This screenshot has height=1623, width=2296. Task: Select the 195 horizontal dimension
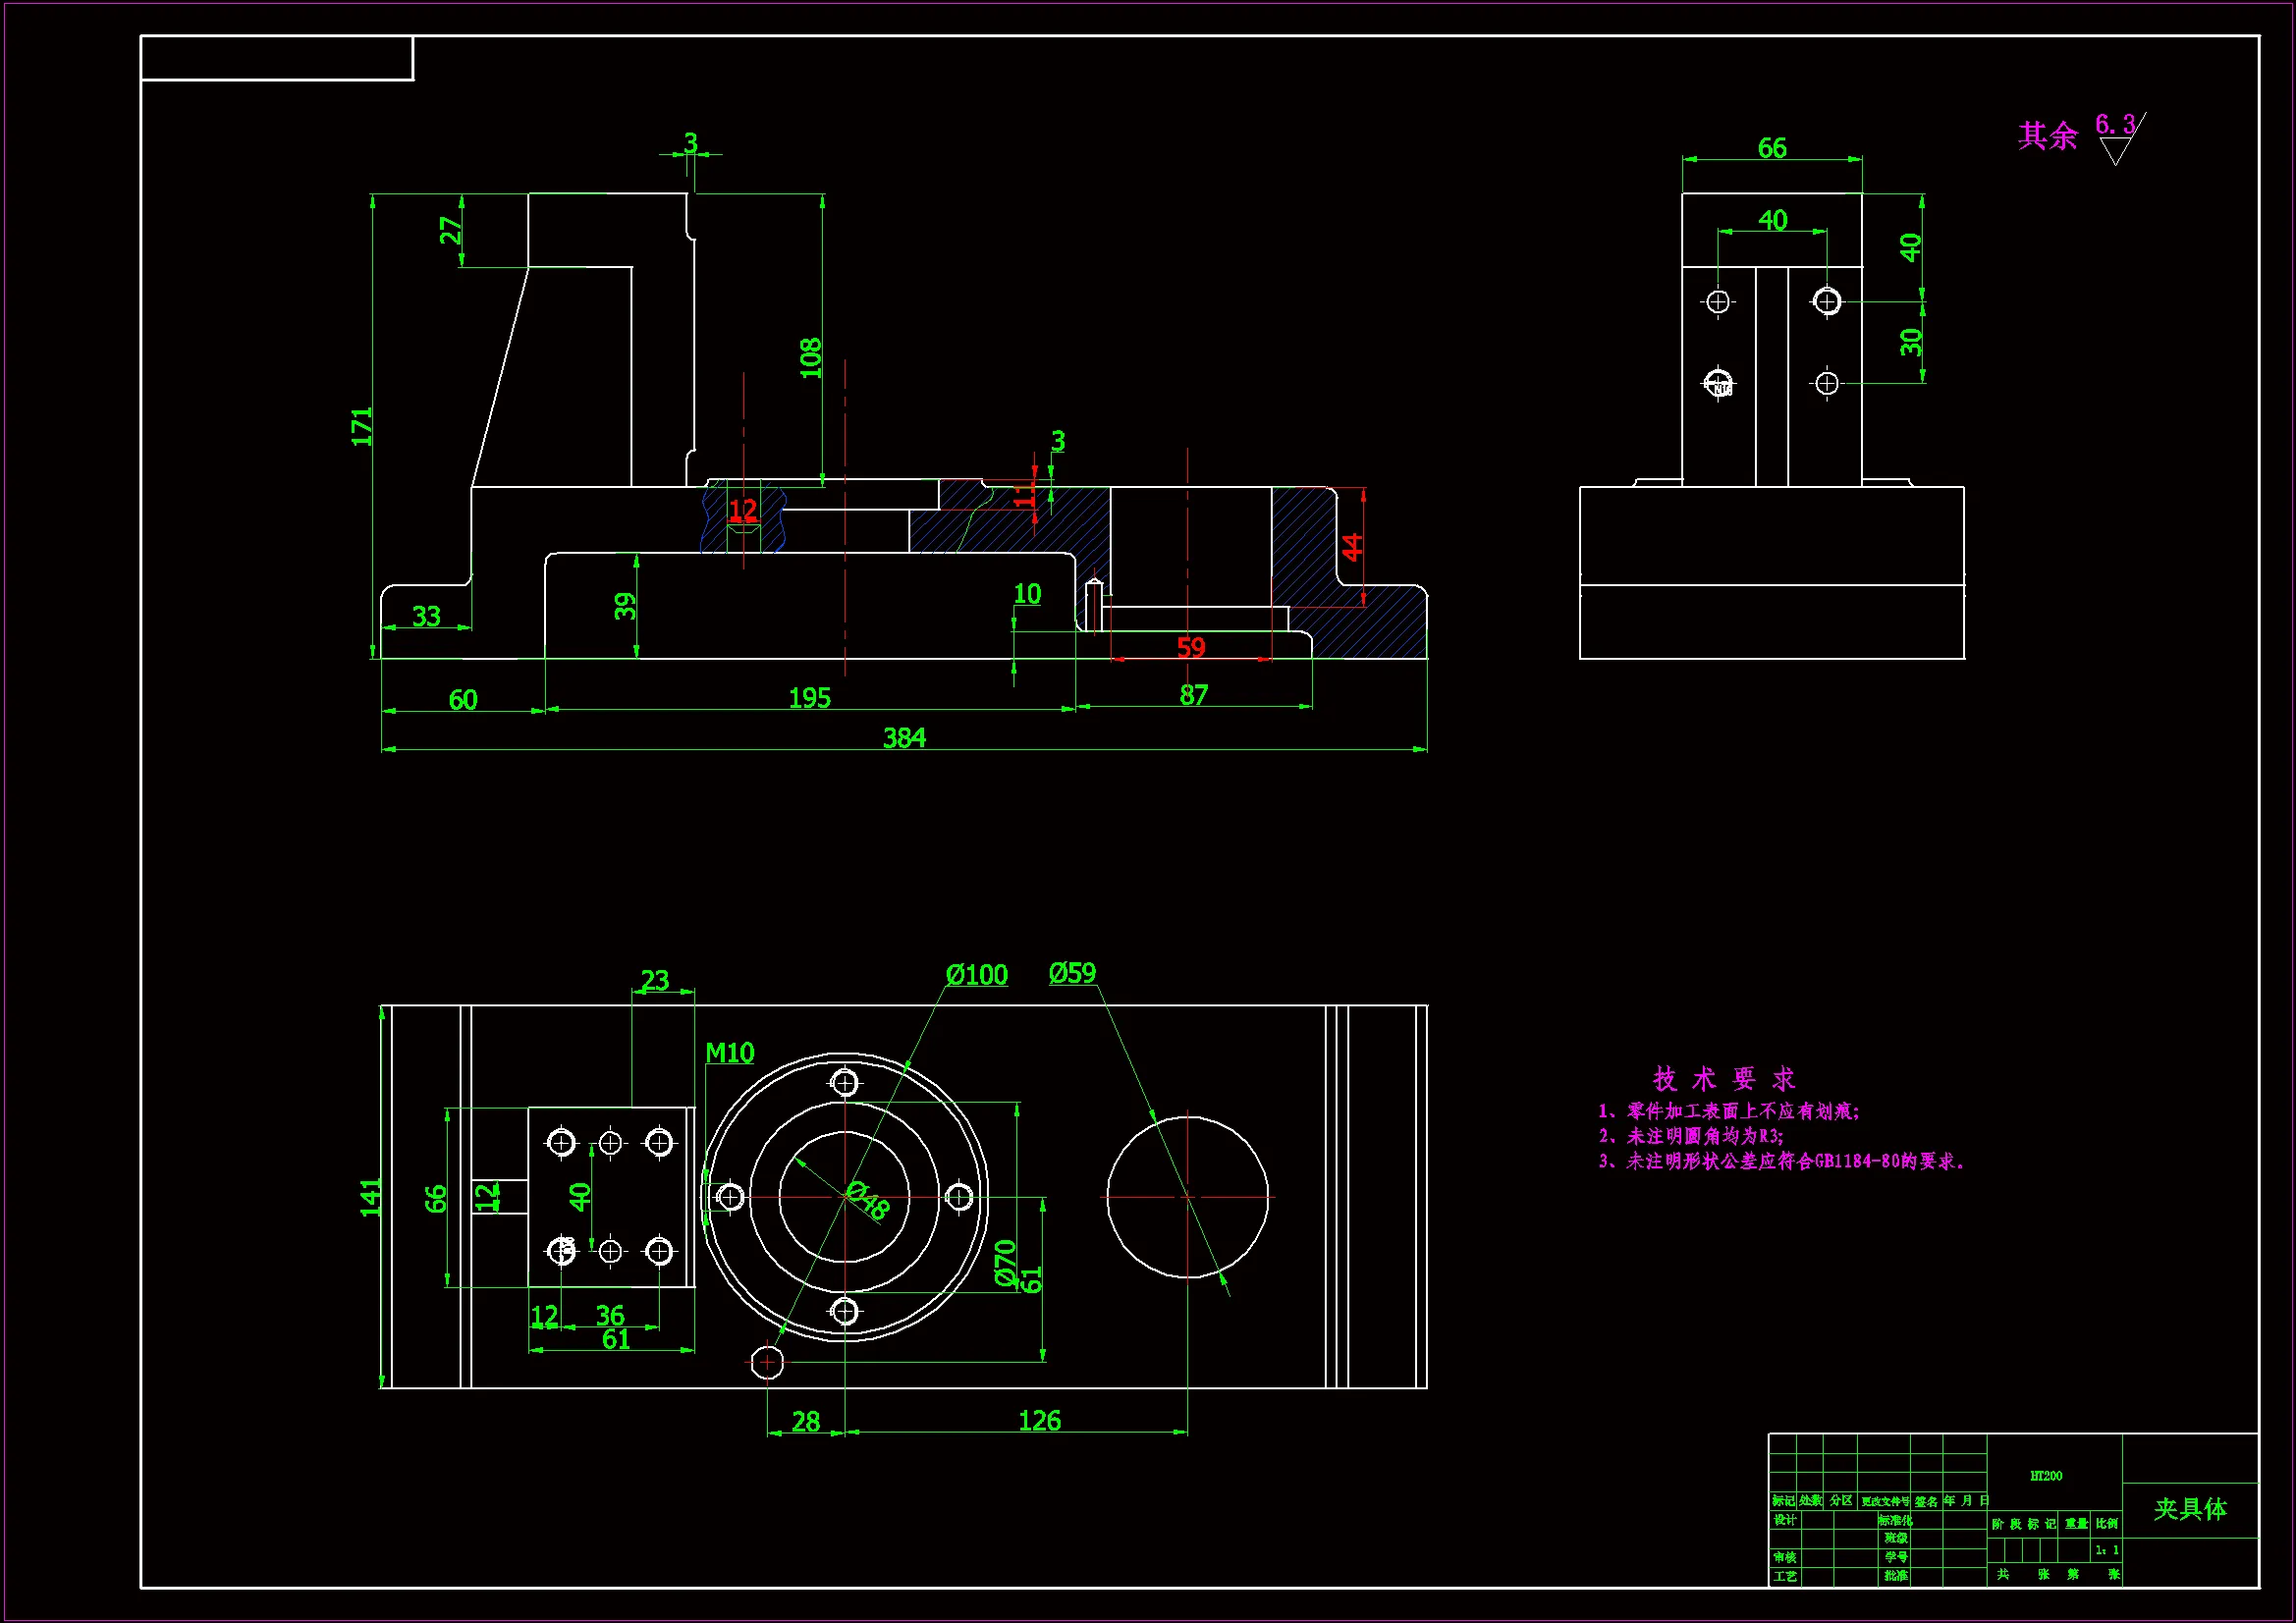[809, 698]
